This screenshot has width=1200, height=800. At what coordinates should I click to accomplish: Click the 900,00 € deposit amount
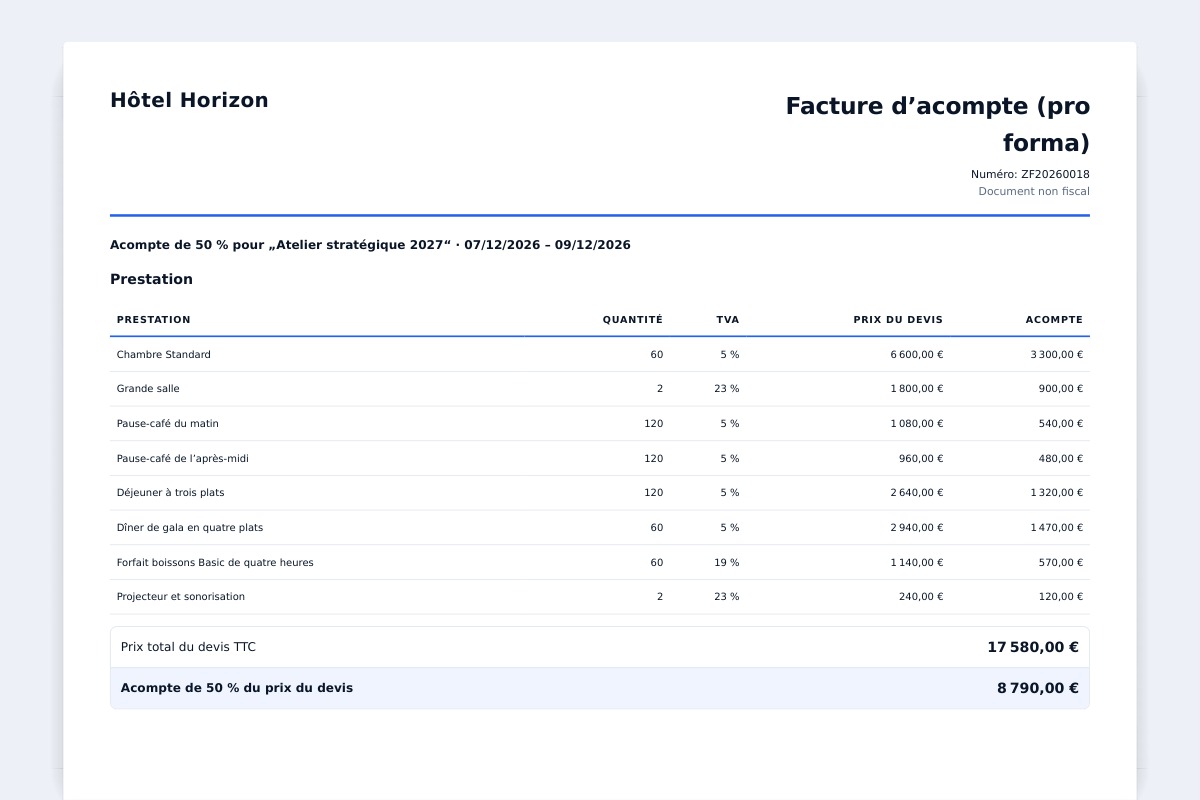pyautogui.click(x=1061, y=388)
